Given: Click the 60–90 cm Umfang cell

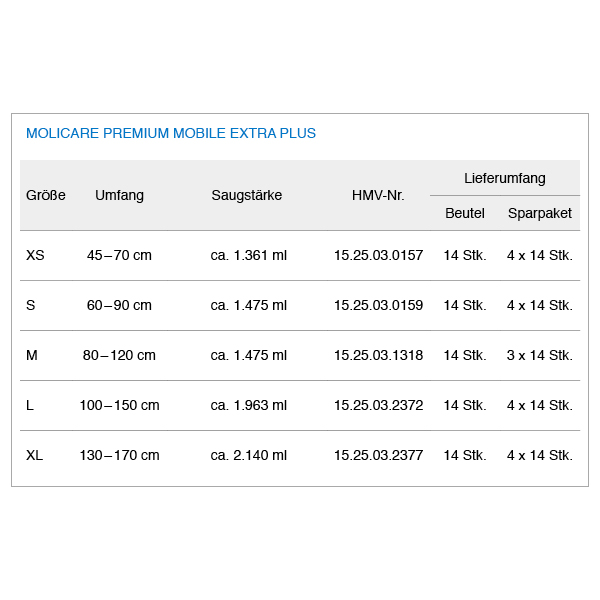Looking at the screenshot, I should pyautogui.click(x=119, y=305).
